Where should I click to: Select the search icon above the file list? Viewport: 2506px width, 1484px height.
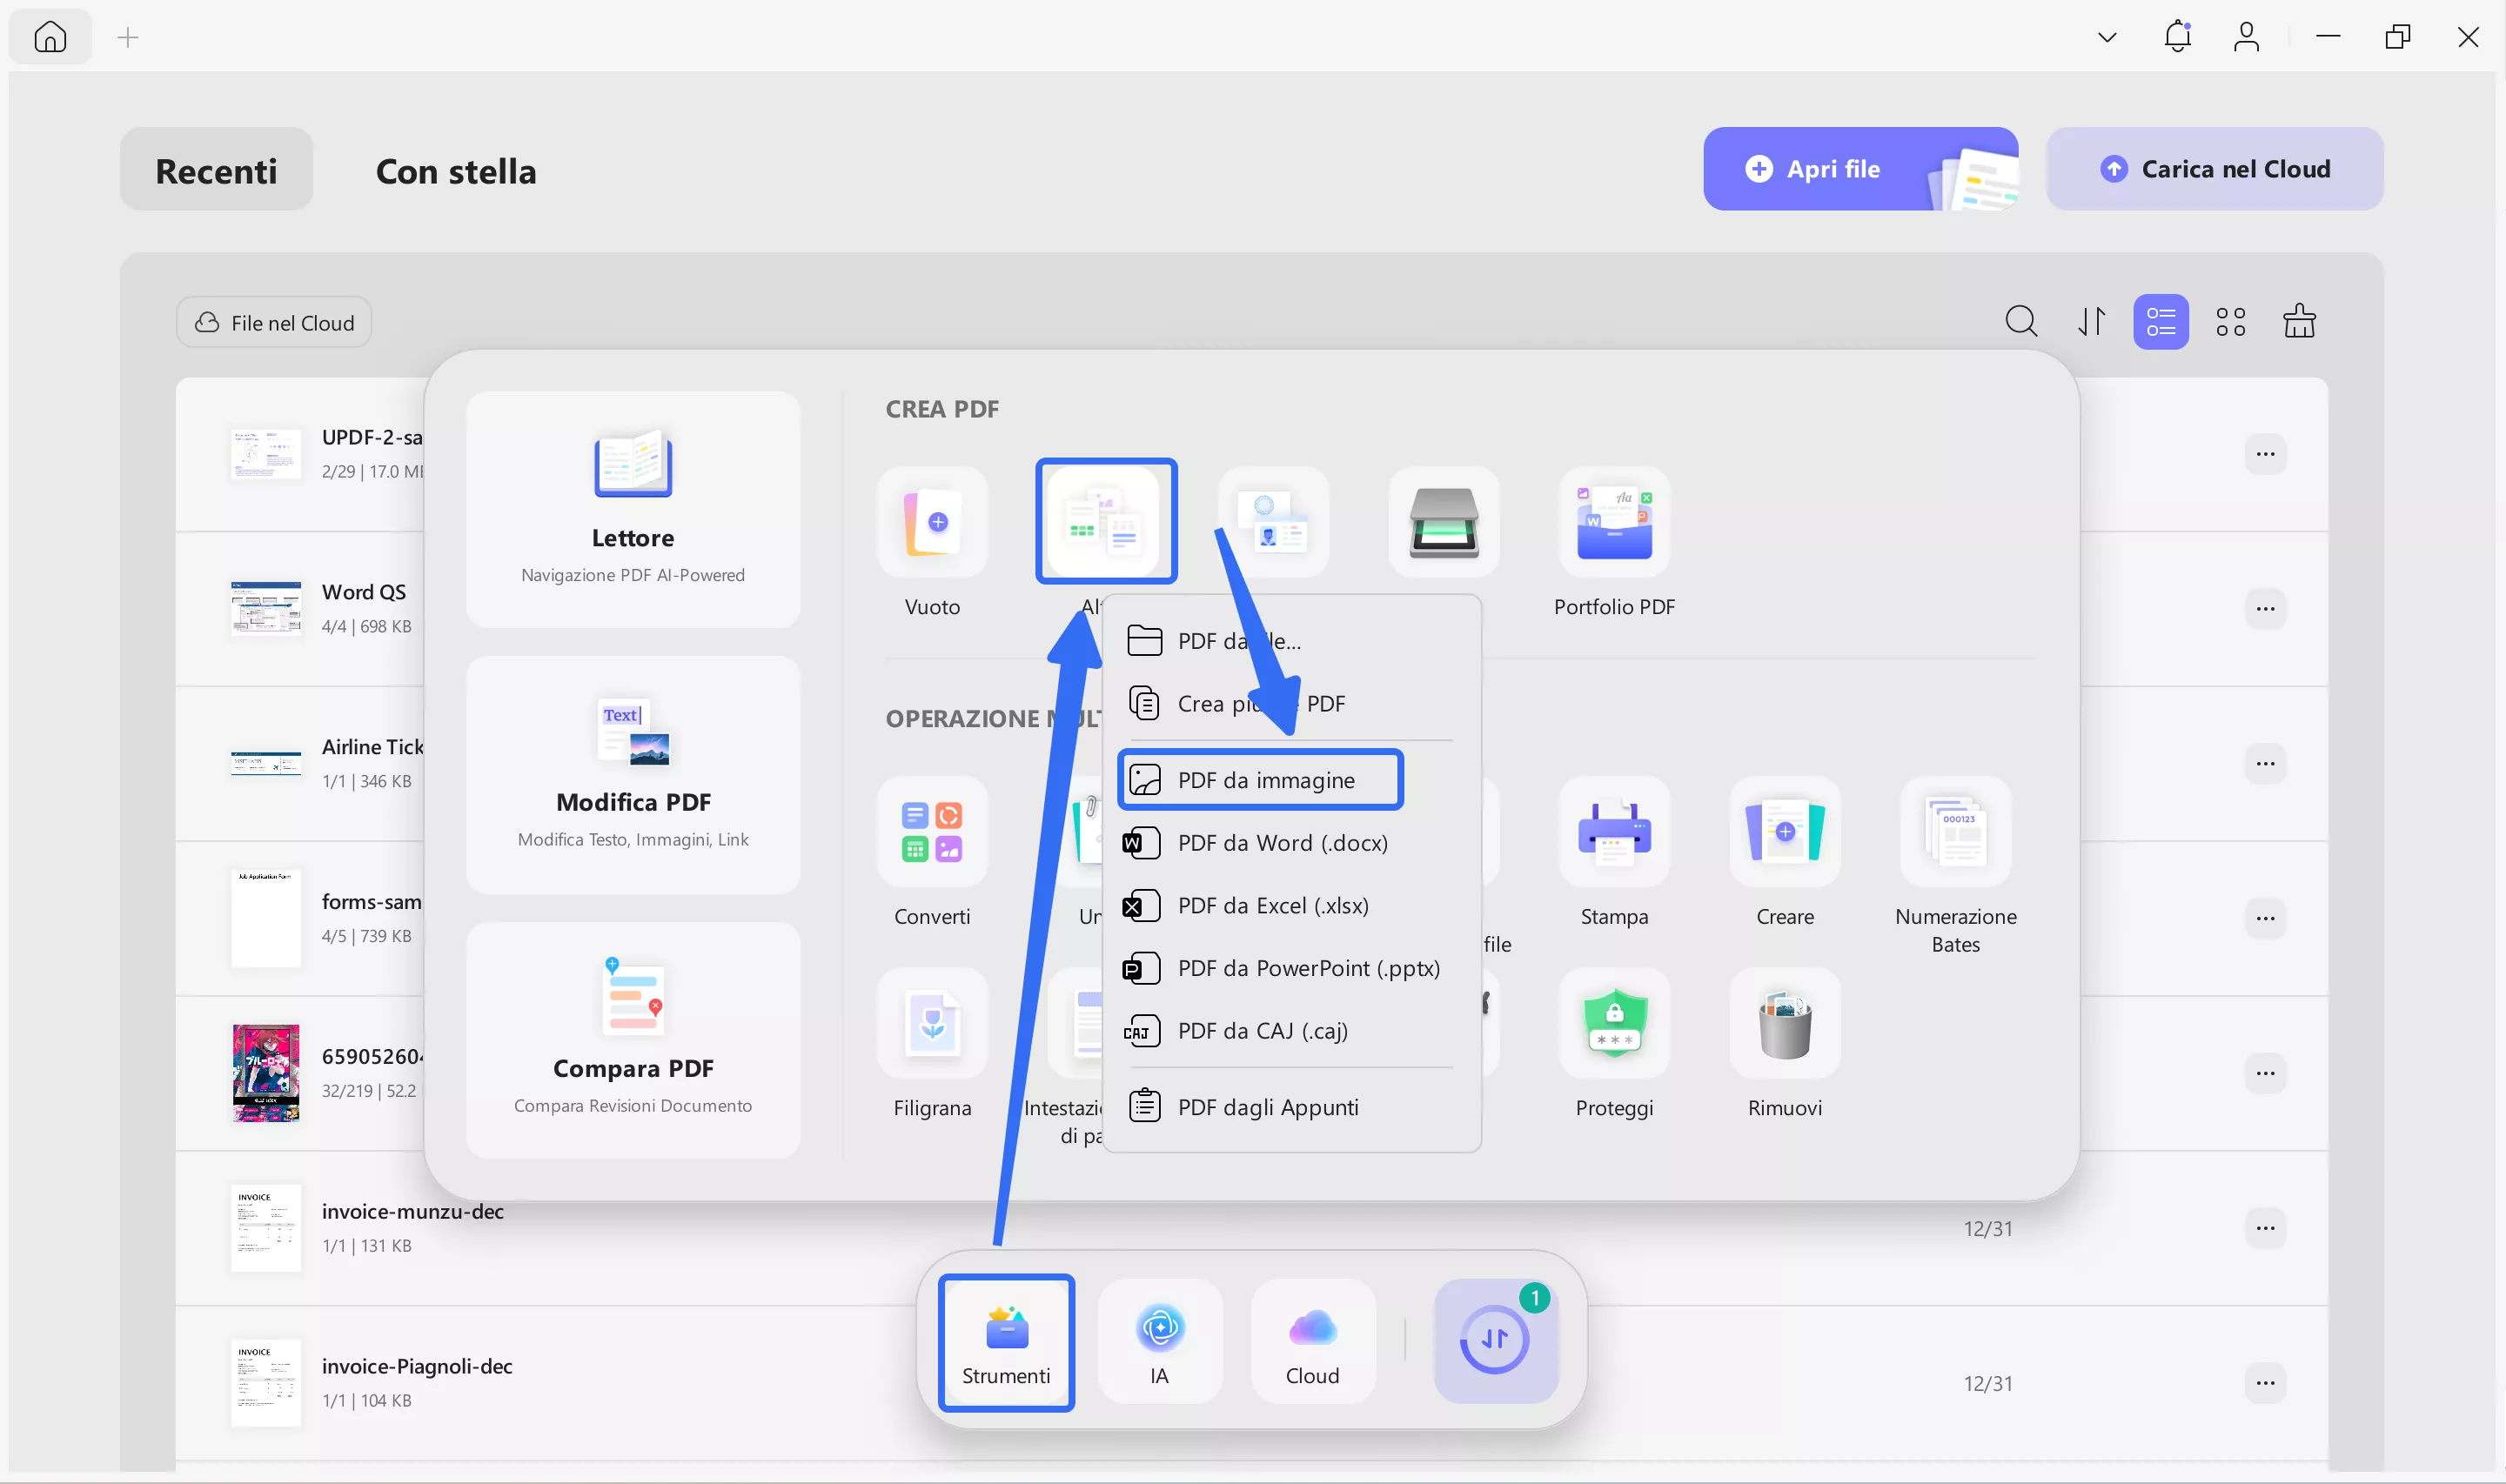[2021, 321]
